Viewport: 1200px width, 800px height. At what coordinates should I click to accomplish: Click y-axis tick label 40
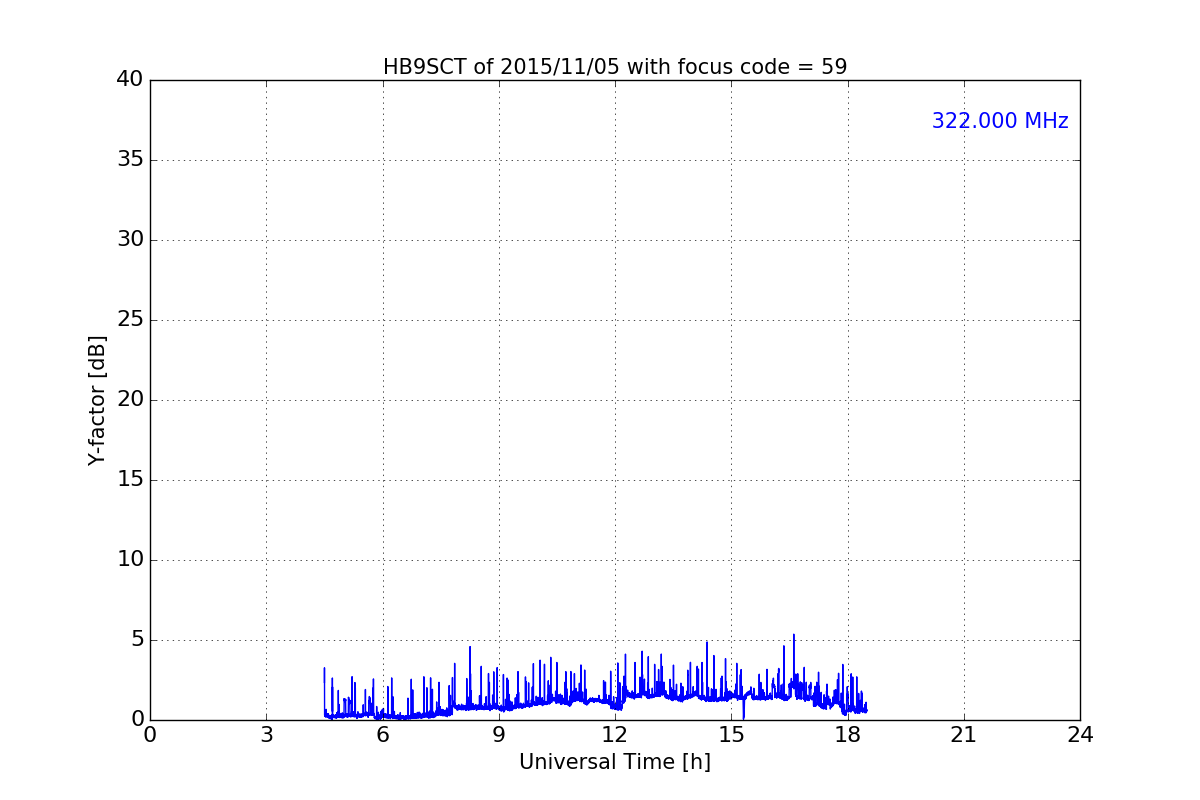[130, 80]
